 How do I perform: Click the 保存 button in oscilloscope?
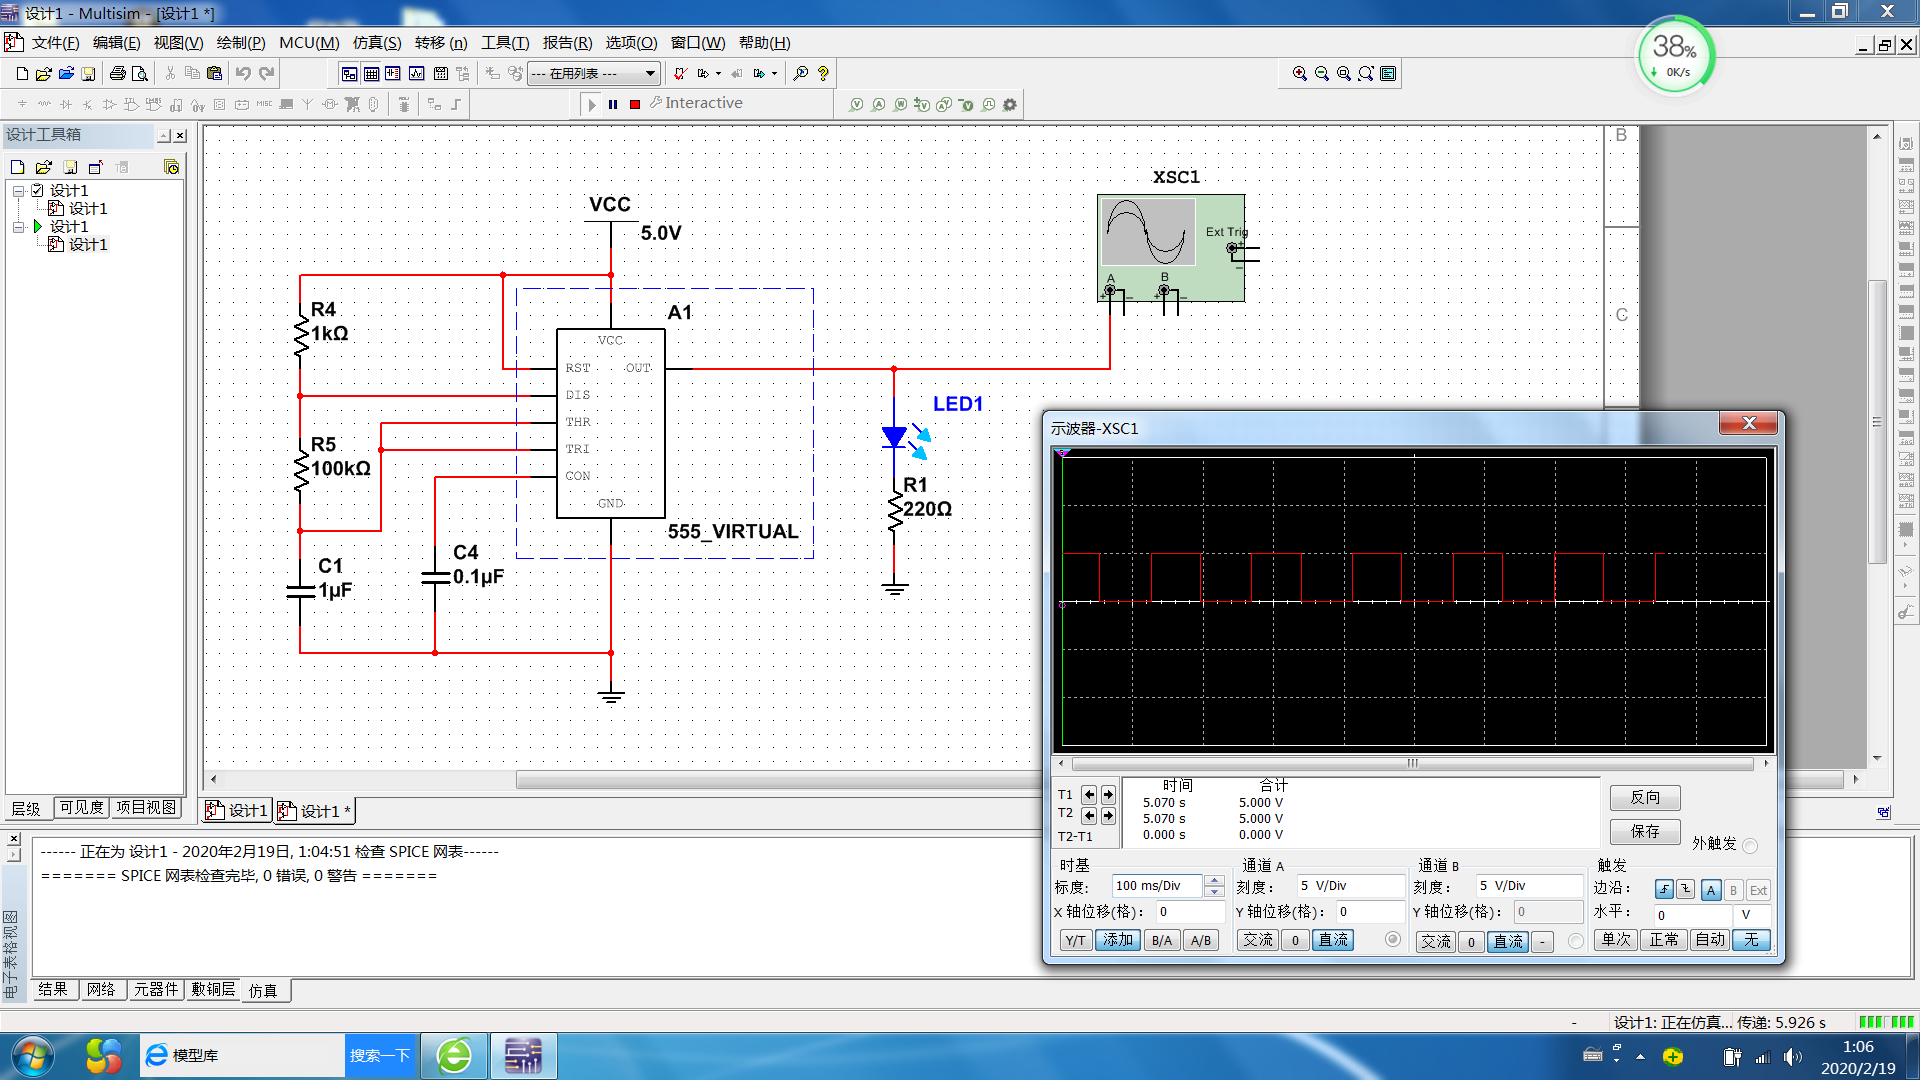click(x=1644, y=831)
